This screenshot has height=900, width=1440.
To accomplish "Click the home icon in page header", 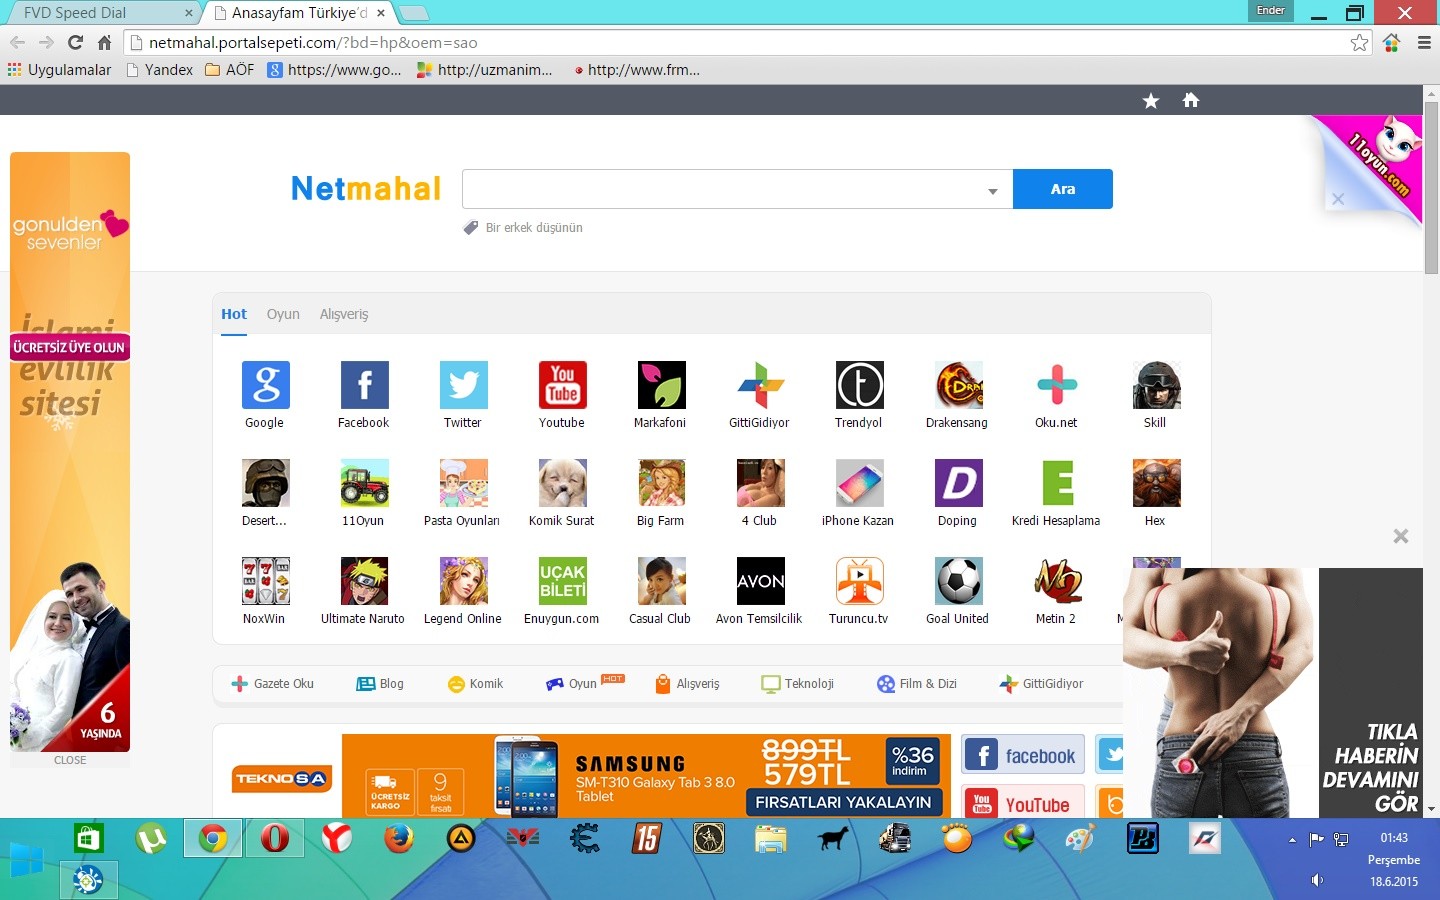I will point(1190,100).
